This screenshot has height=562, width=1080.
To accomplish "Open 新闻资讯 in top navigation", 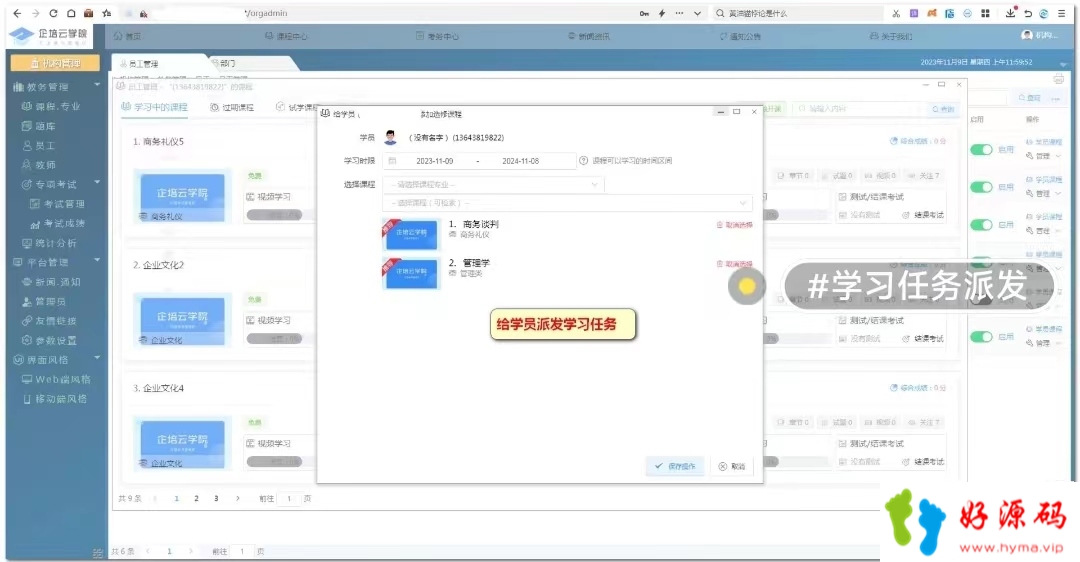I will tap(589, 36).
